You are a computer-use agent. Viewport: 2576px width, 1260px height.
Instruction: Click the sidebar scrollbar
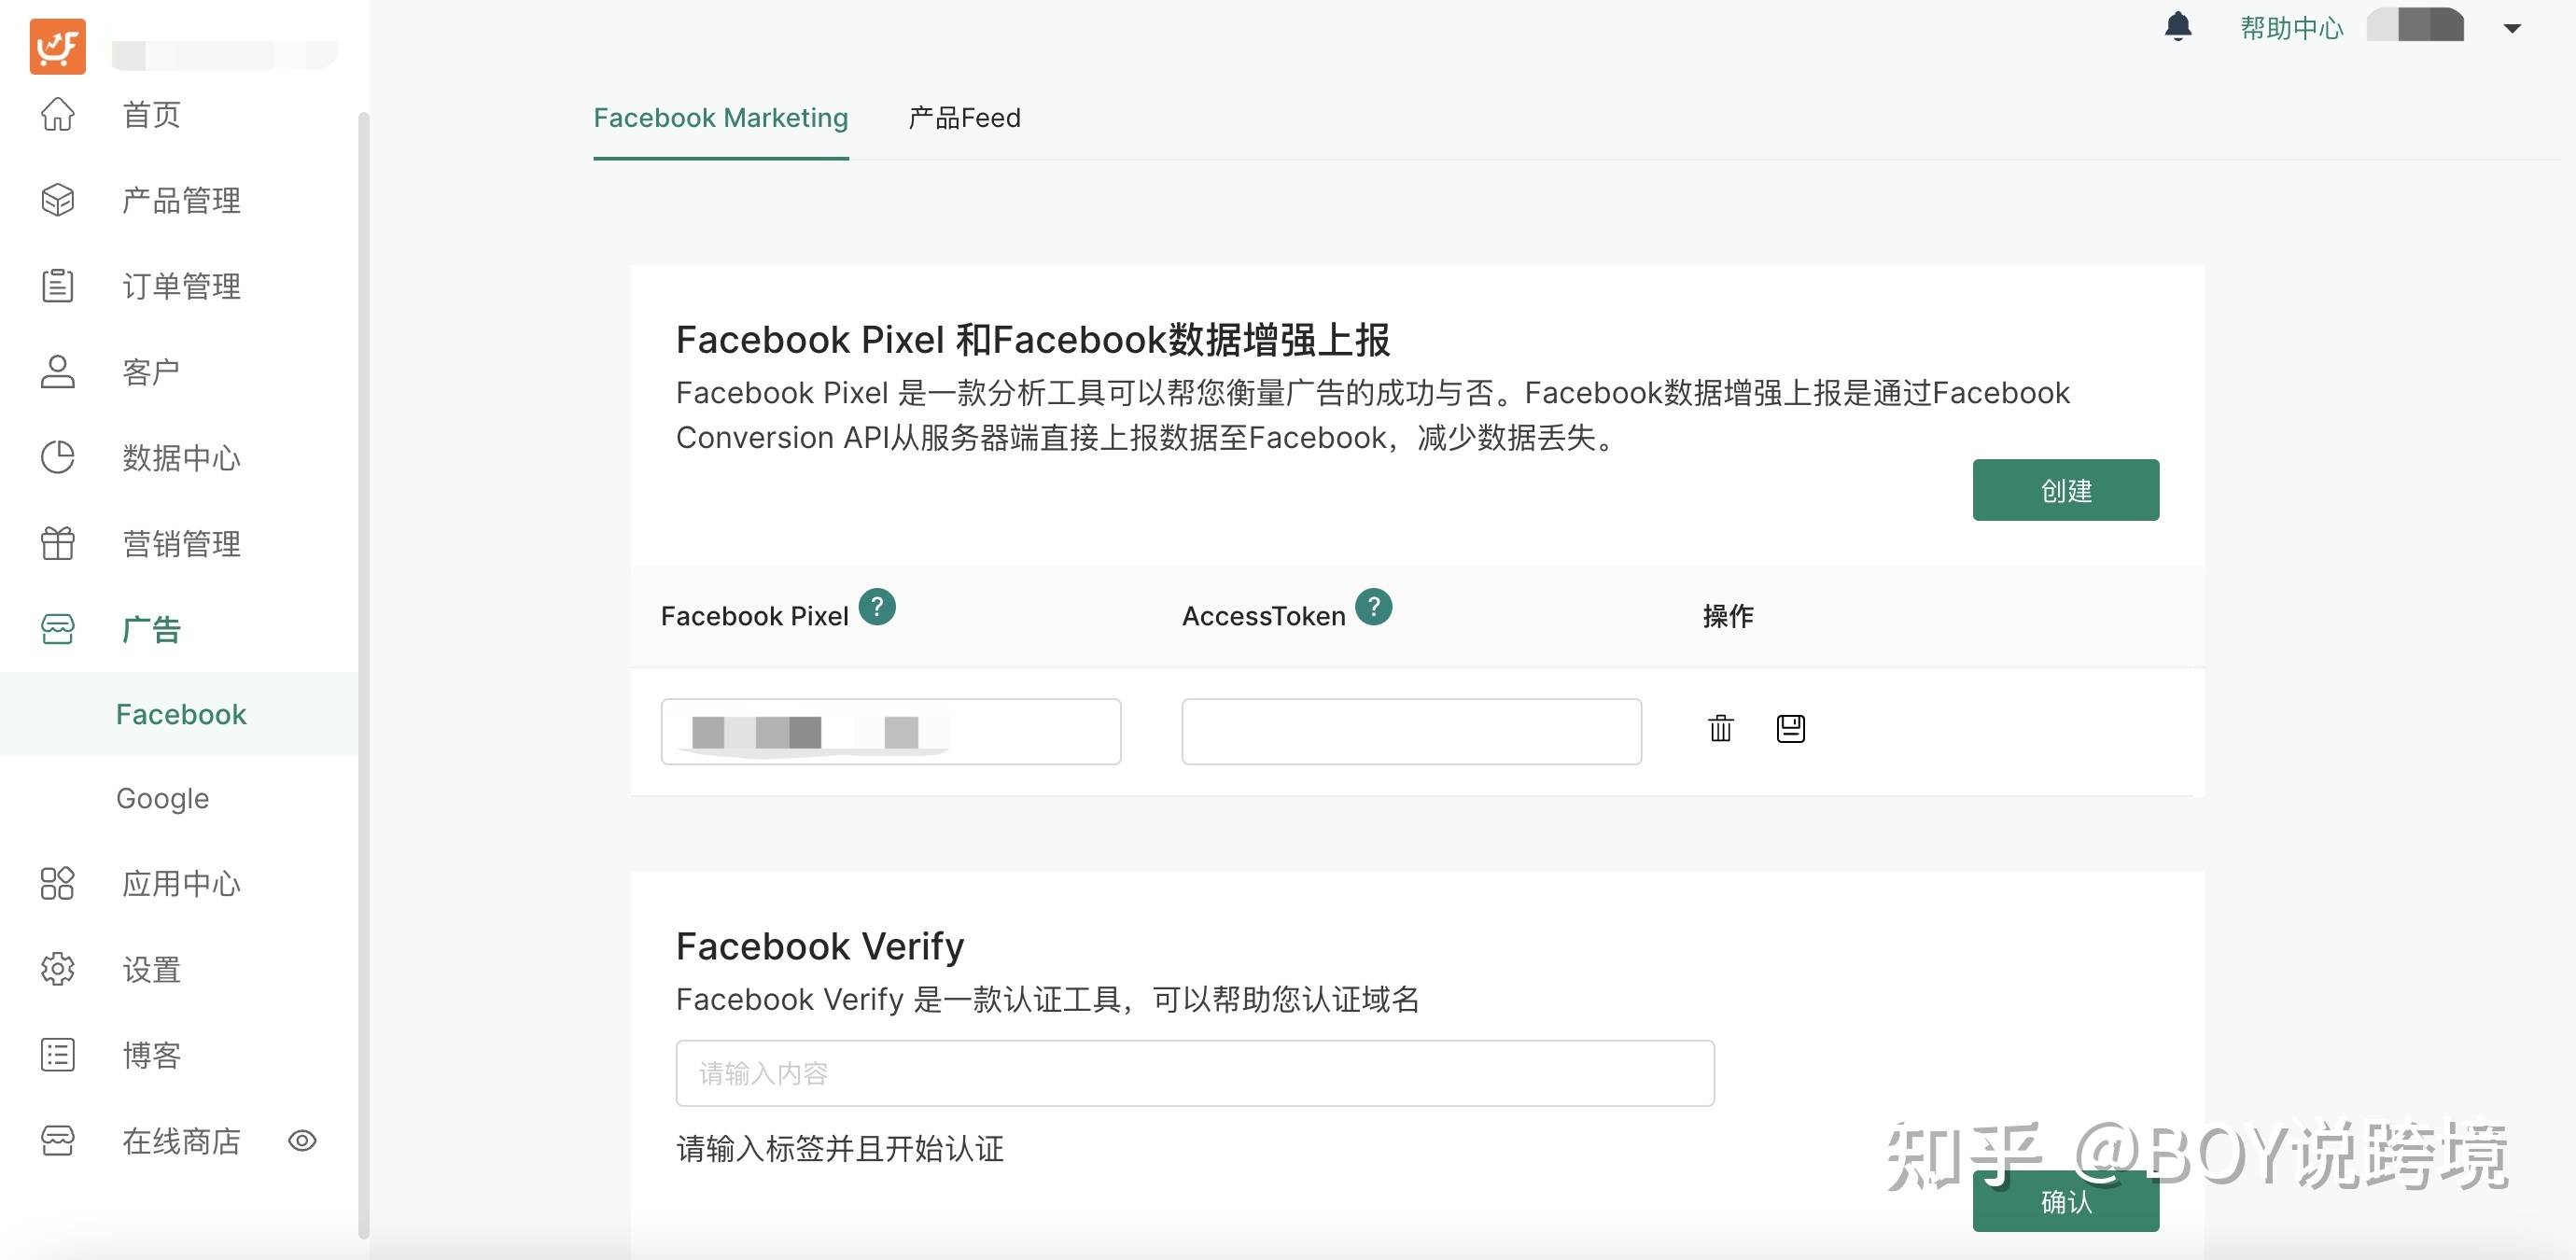click(x=363, y=660)
